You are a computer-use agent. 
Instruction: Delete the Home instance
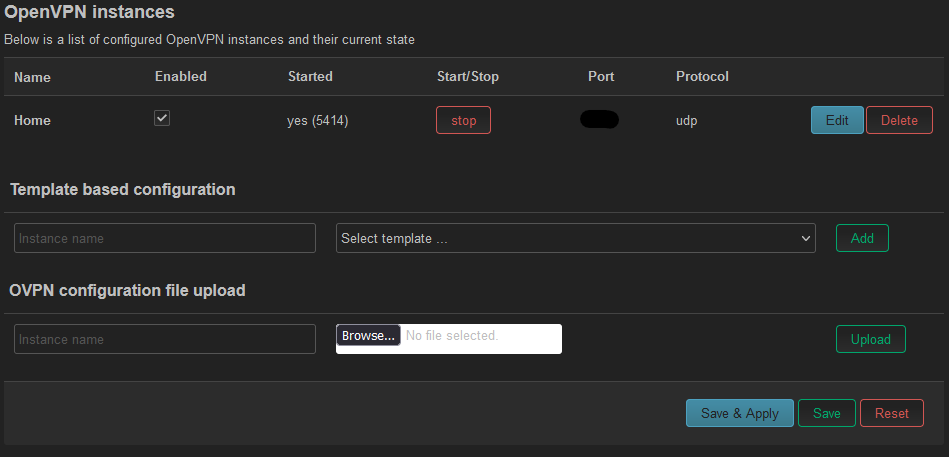899,120
